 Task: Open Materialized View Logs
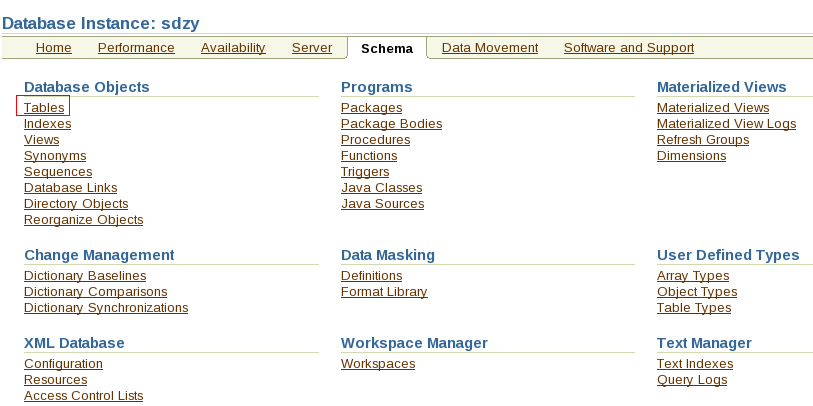click(726, 124)
